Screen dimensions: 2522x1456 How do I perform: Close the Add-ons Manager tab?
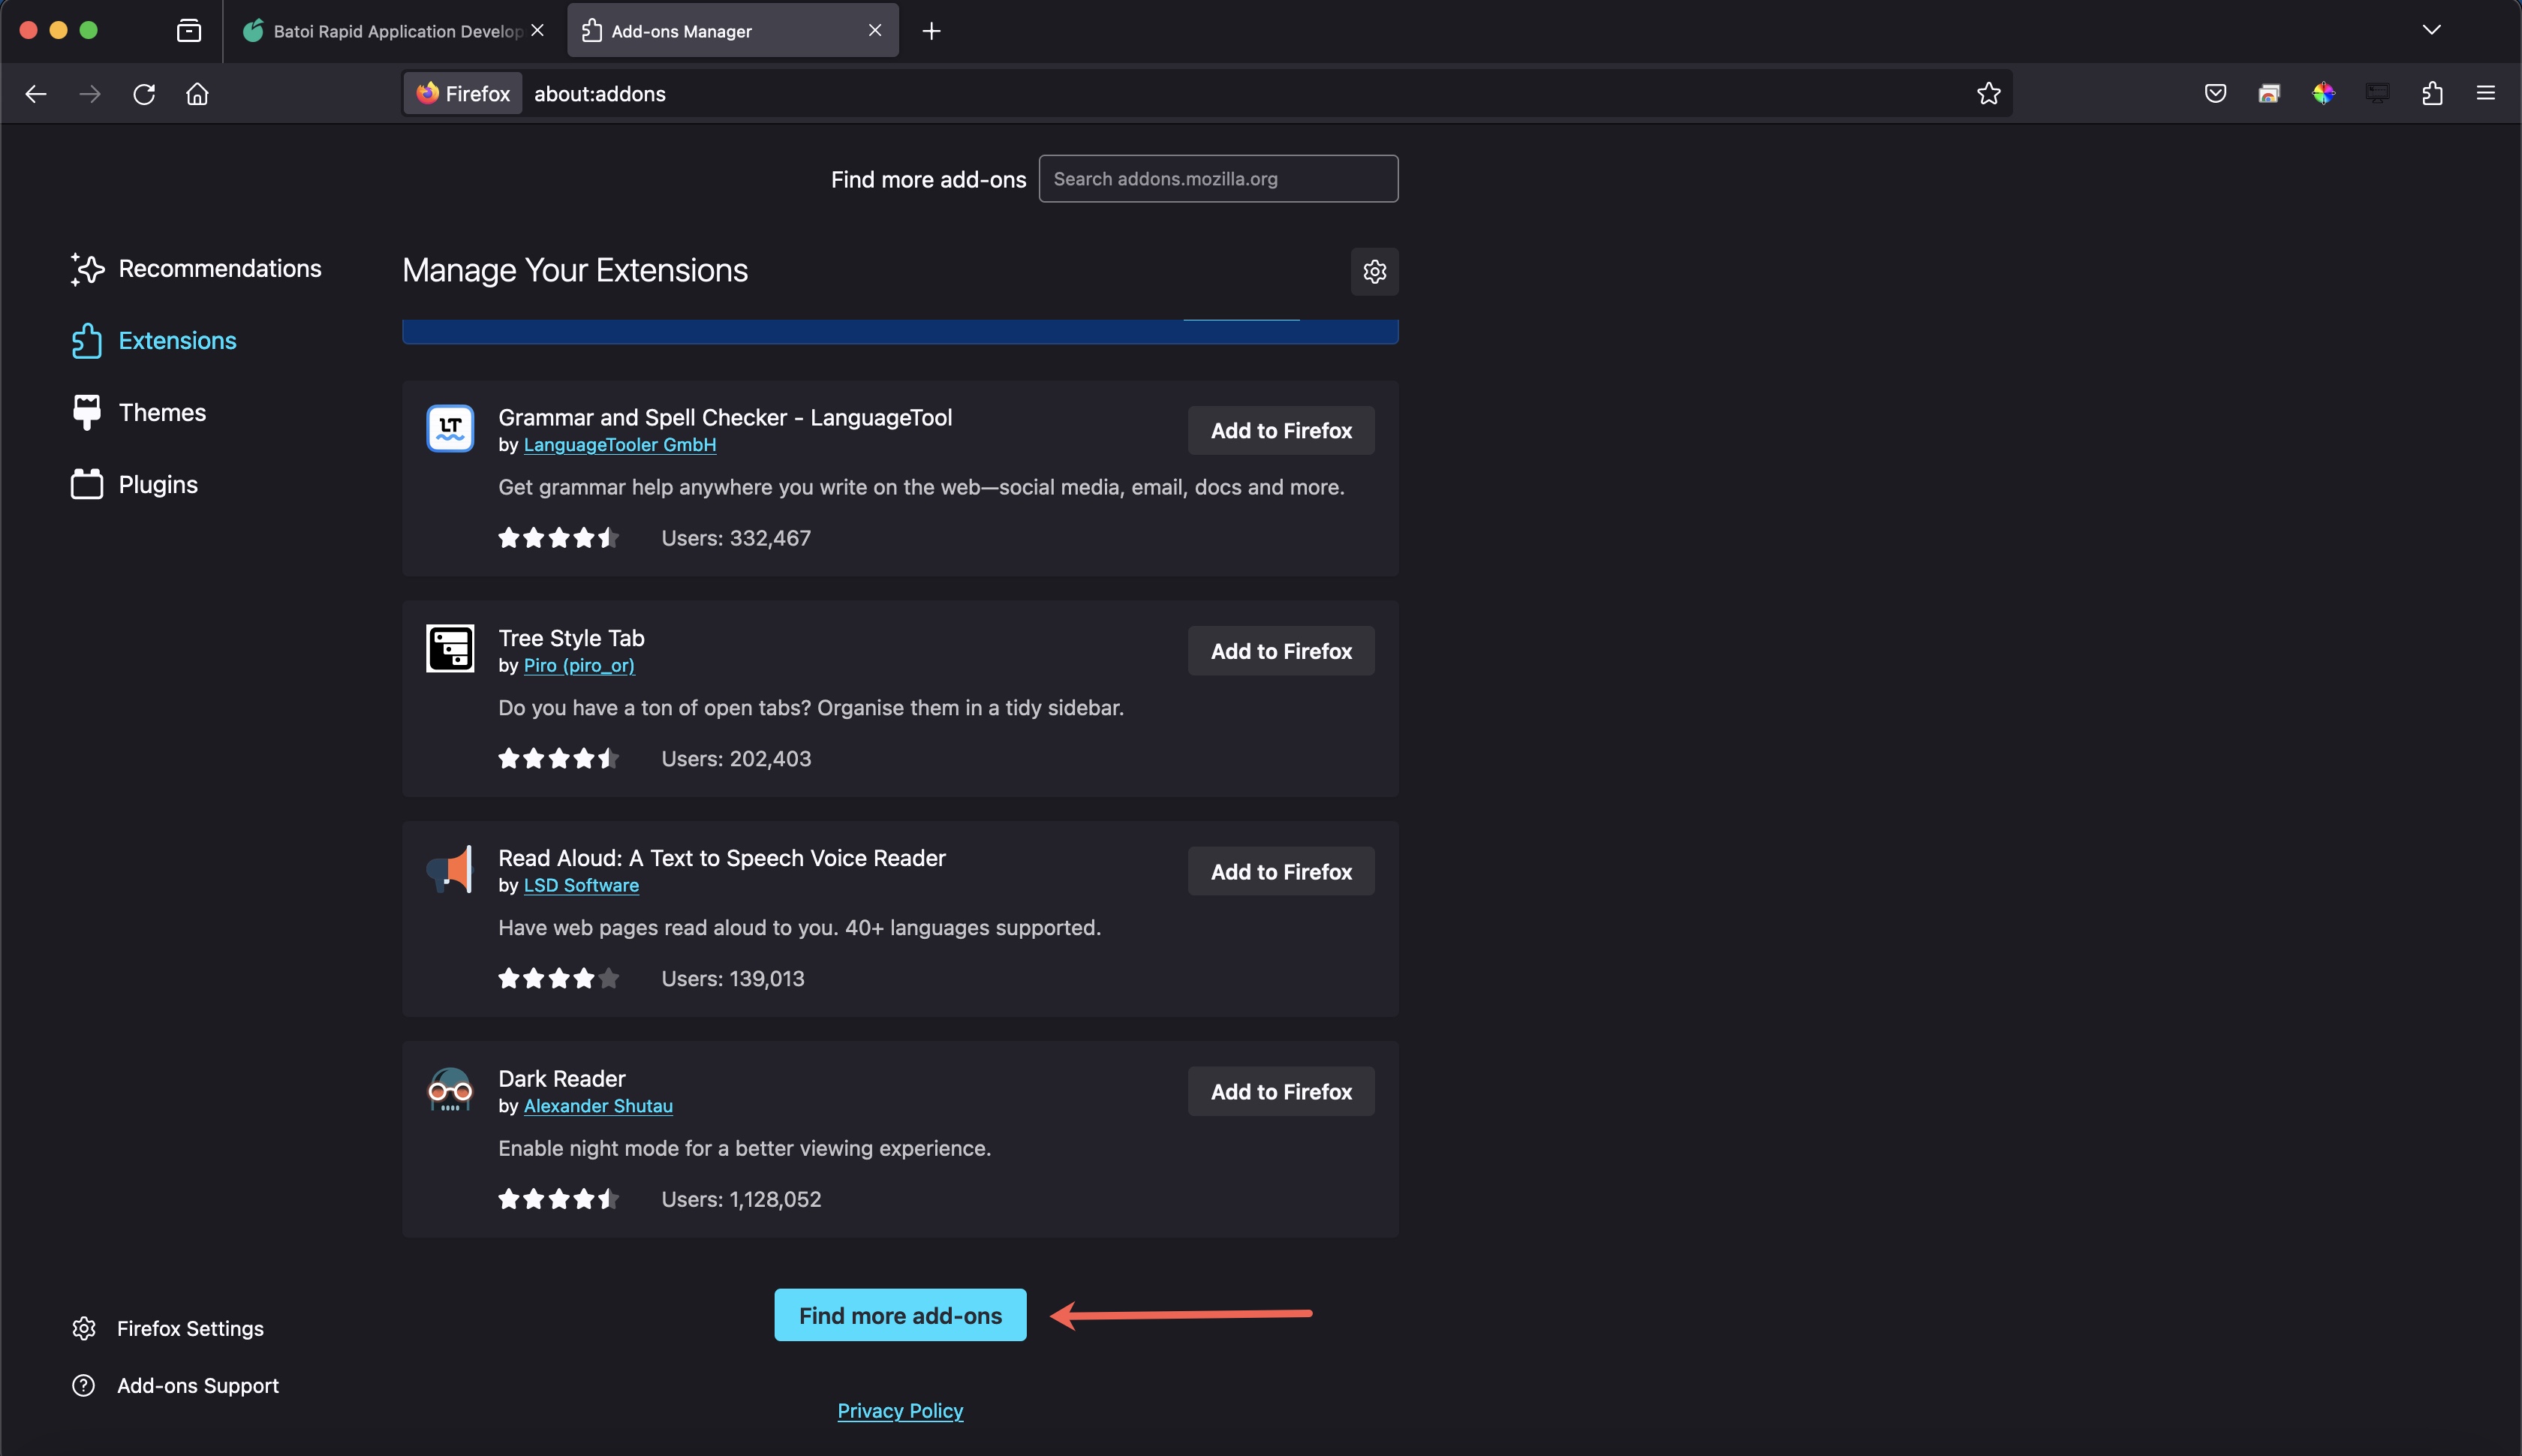875,30
